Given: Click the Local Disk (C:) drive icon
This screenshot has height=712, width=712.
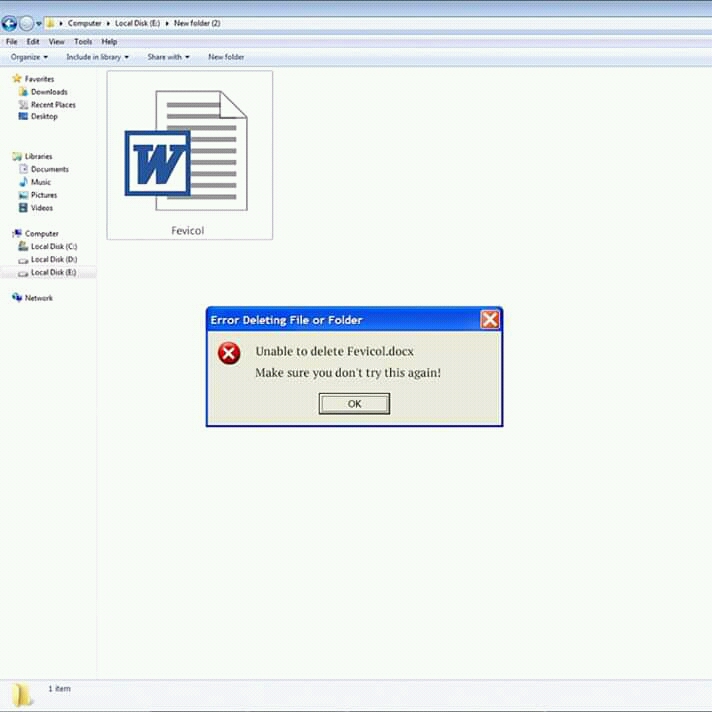Looking at the screenshot, I should pos(23,247).
